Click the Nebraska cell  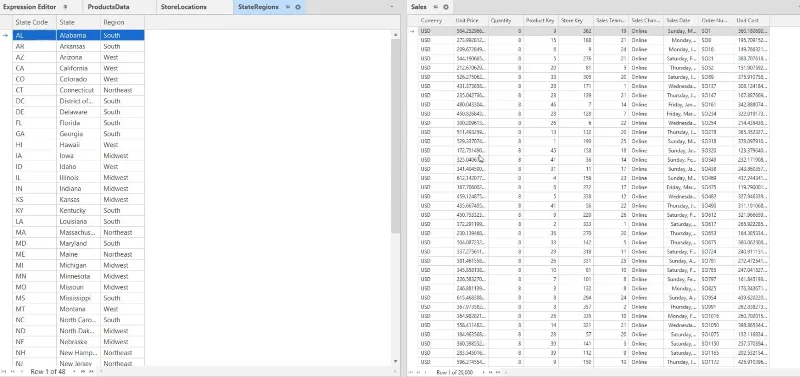(78, 342)
